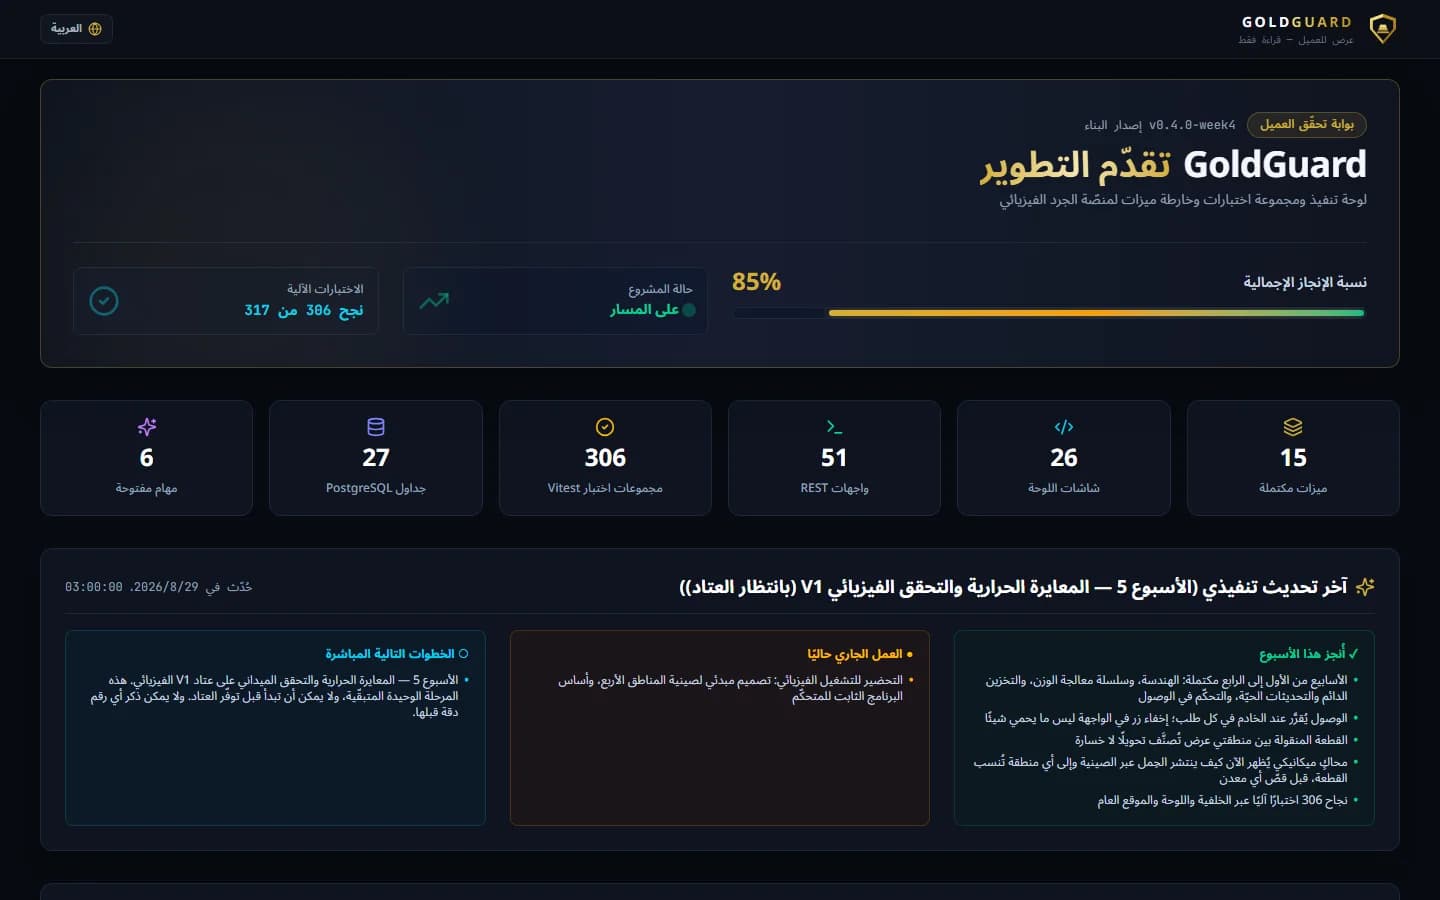Click the آخر تحديث تنفيذي week 5 heading
The width and height of the screenshot is (1440, 900).
tap(1013, 587)
